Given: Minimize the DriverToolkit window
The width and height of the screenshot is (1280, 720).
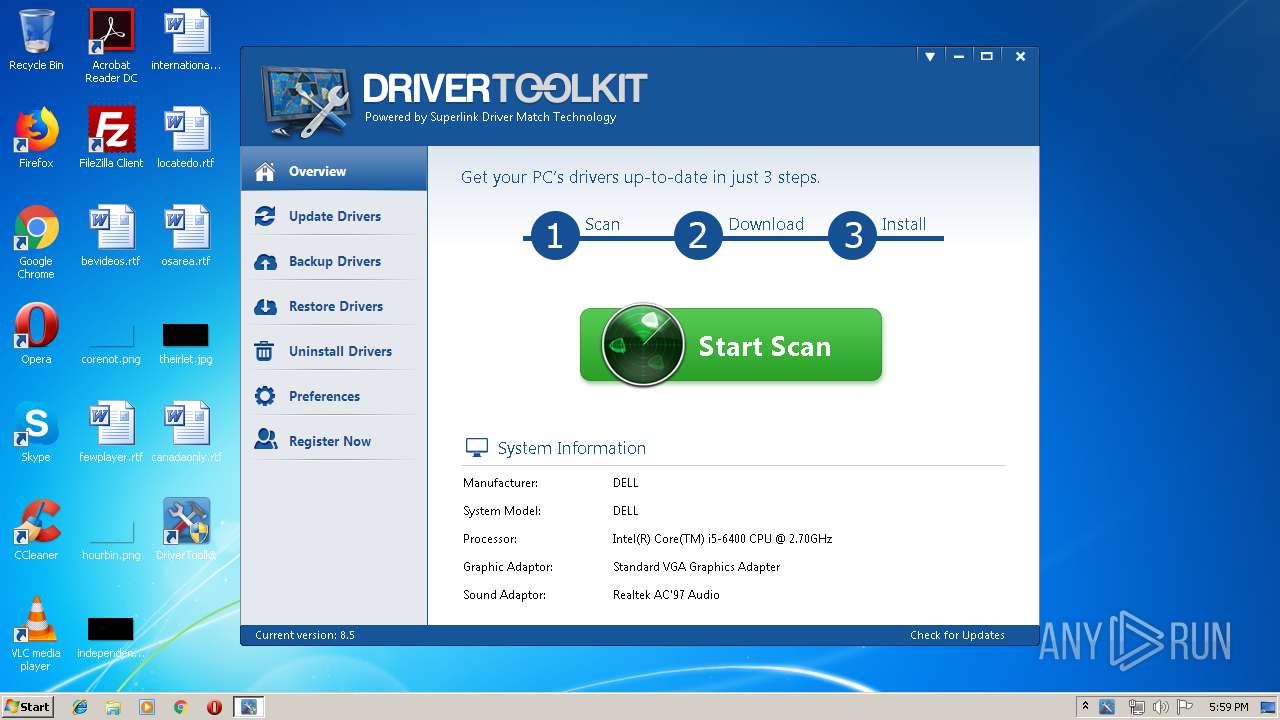Looking at the screenshot, I should (958, 57).
